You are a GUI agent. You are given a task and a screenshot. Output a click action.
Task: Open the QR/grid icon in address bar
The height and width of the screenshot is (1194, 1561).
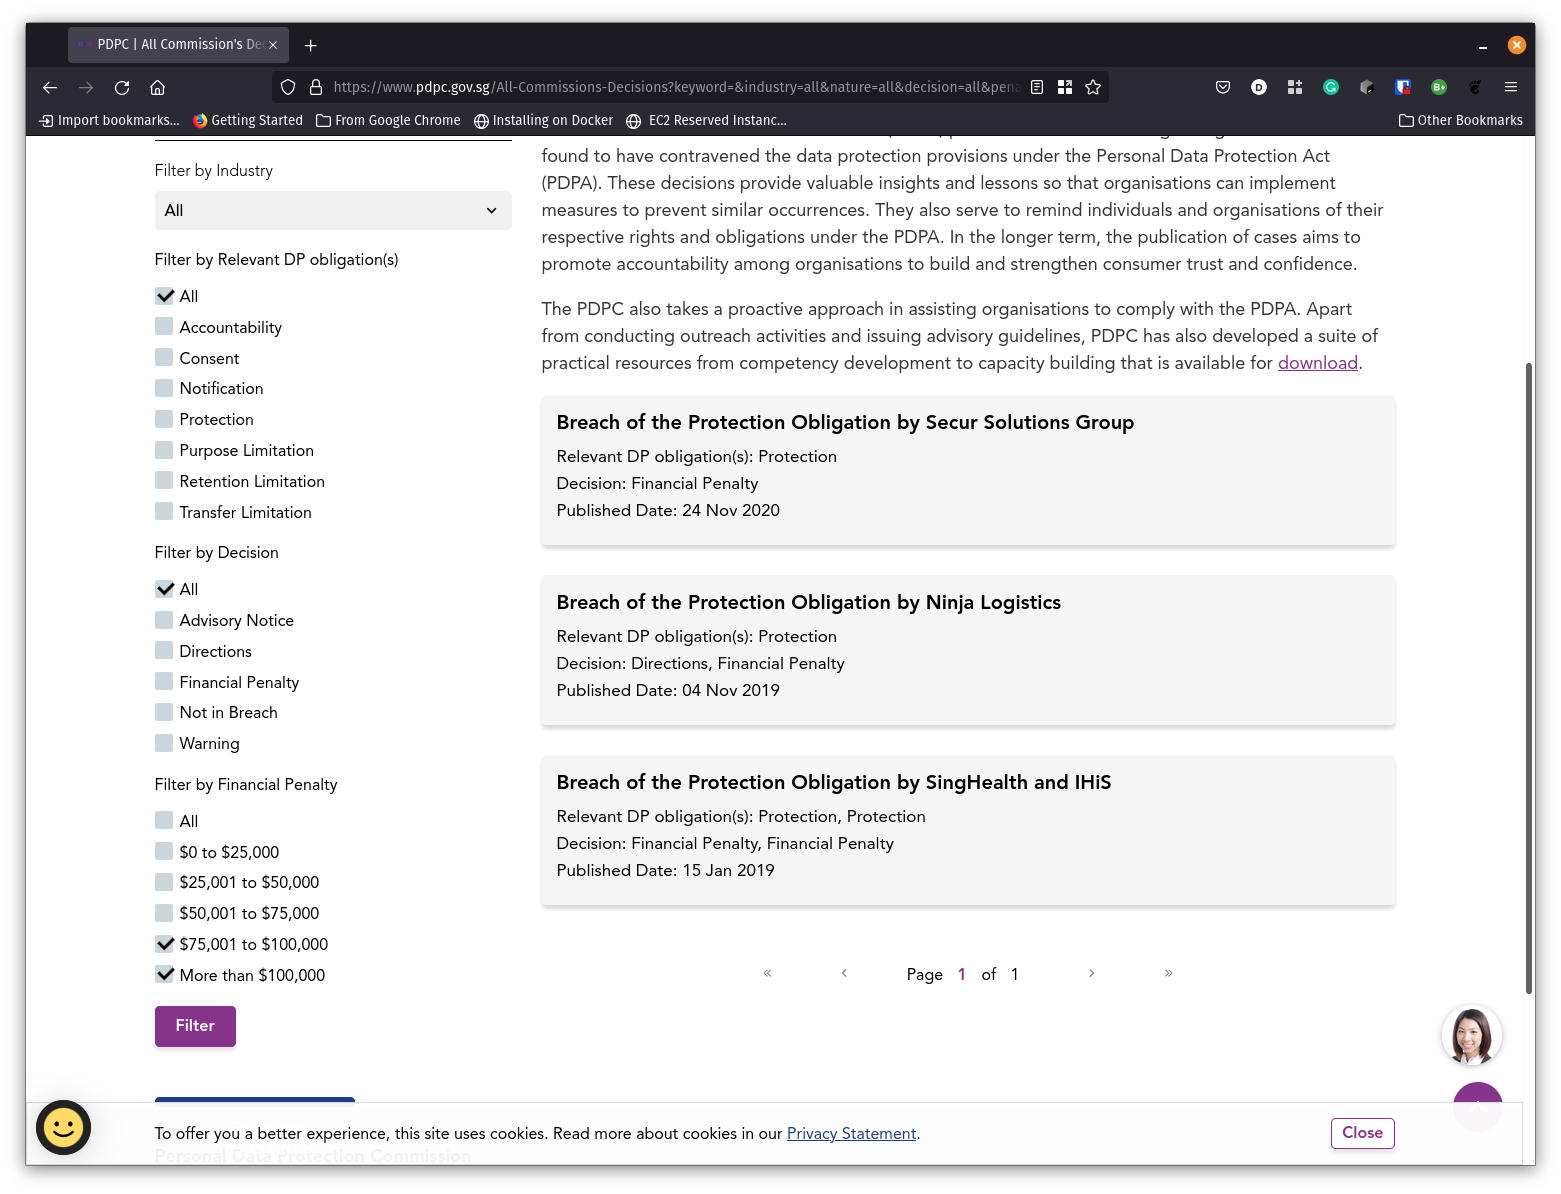(x=1065, y=87)
